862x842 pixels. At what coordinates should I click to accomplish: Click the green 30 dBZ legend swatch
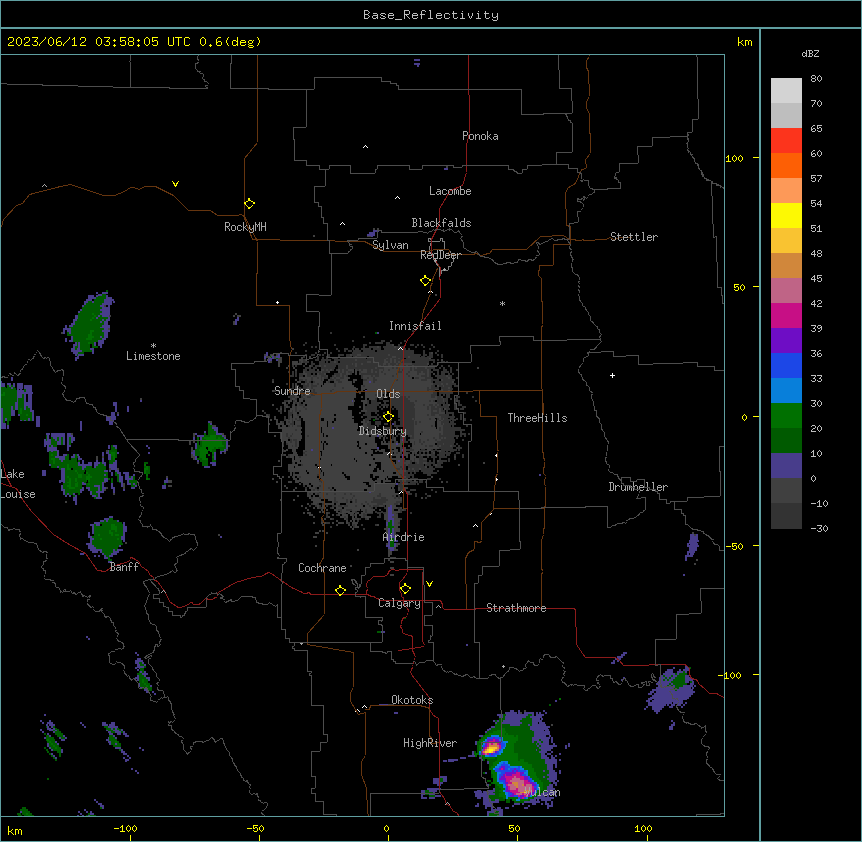(x=786, y=416)
